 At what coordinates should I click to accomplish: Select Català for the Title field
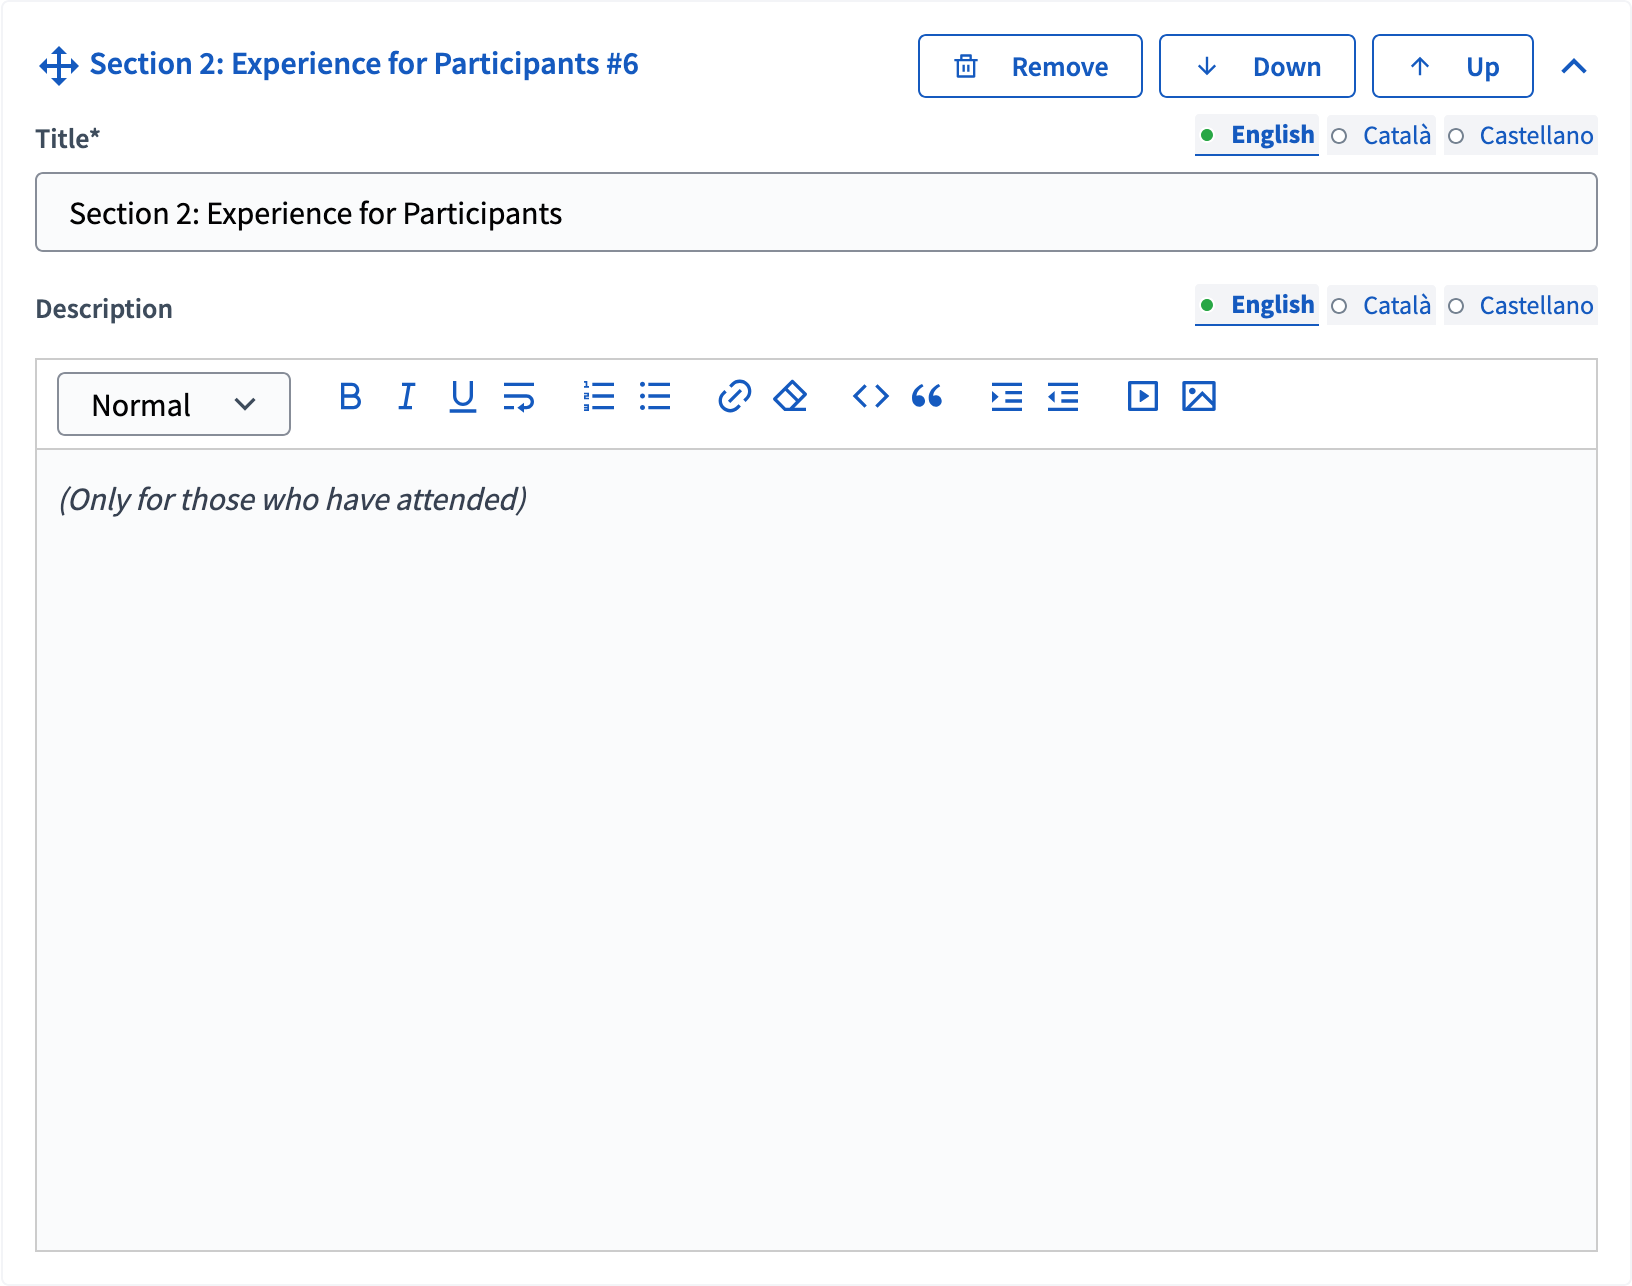pos(1395,135)
